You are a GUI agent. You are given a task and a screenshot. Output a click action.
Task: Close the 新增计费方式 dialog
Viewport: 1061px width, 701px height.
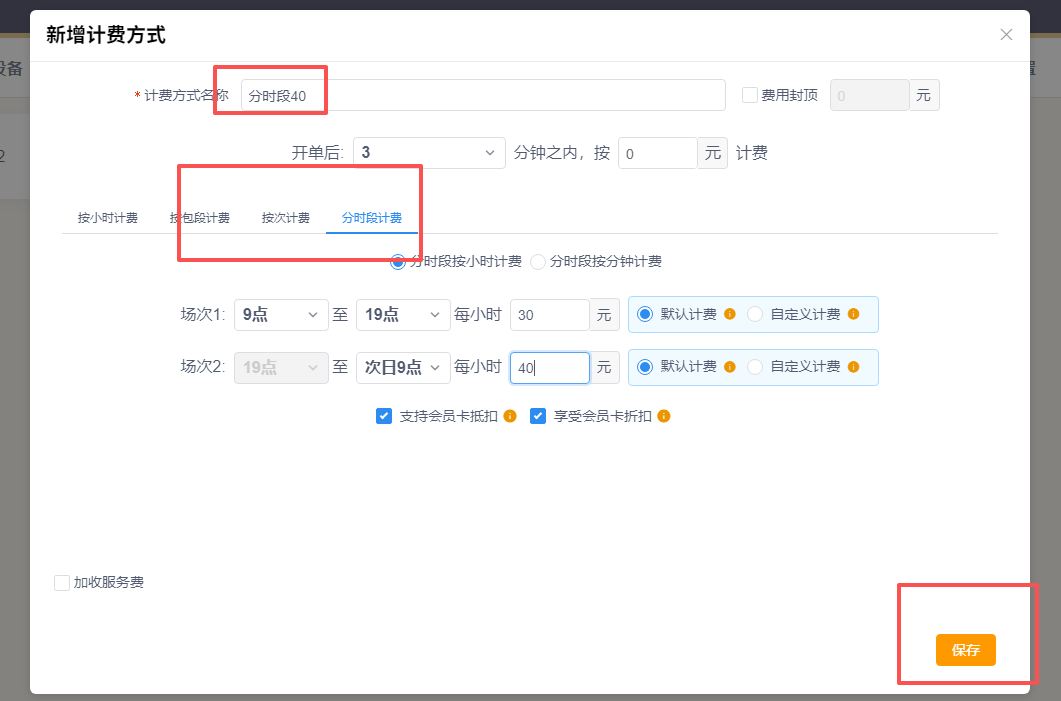click(1006, 35)
